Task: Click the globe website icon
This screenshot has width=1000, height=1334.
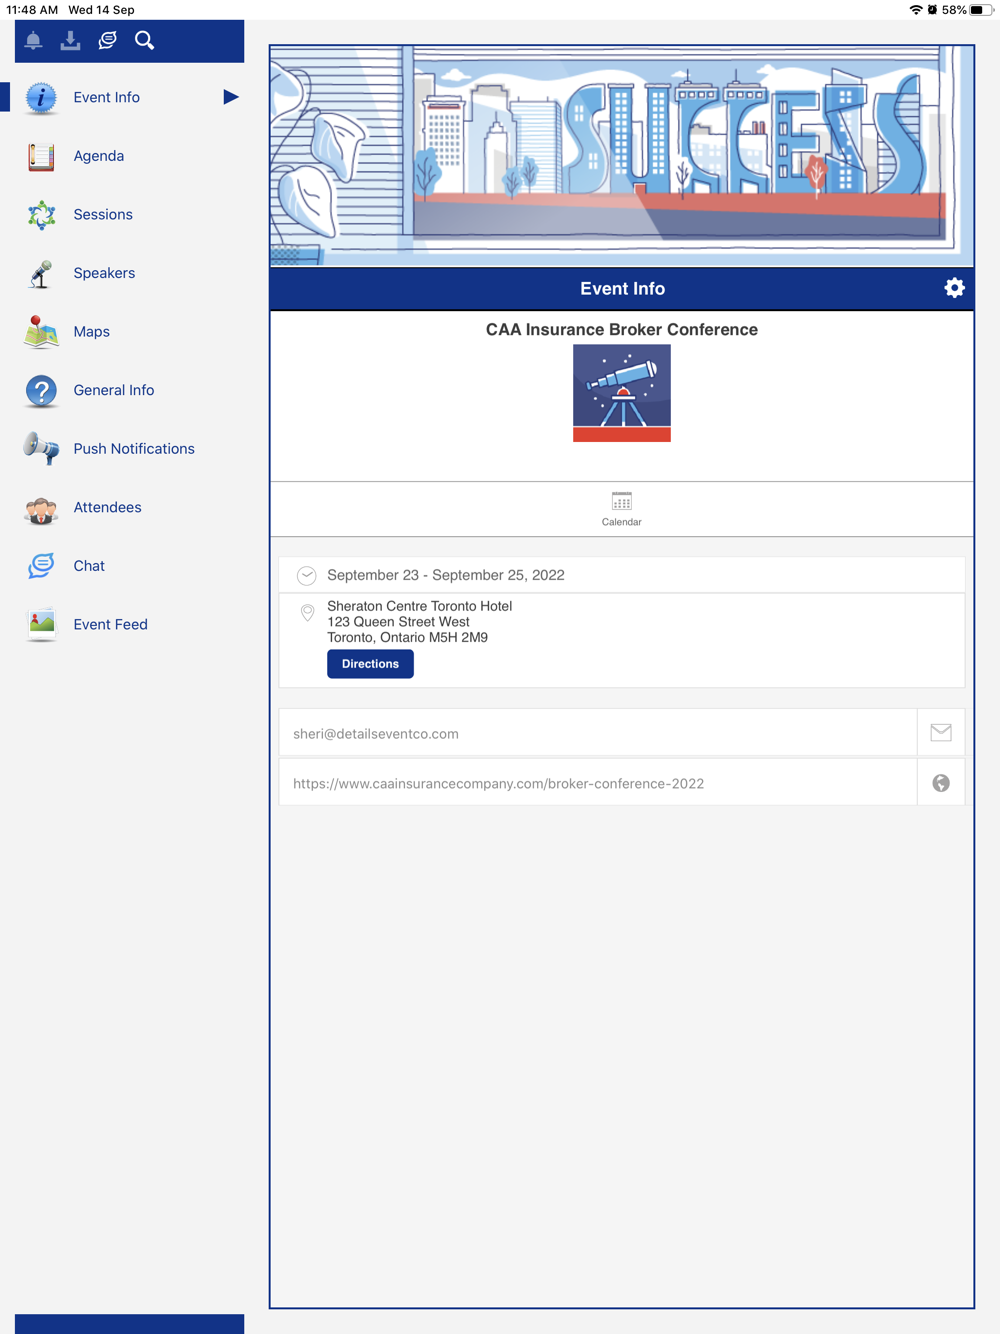Action: [941, 783]
